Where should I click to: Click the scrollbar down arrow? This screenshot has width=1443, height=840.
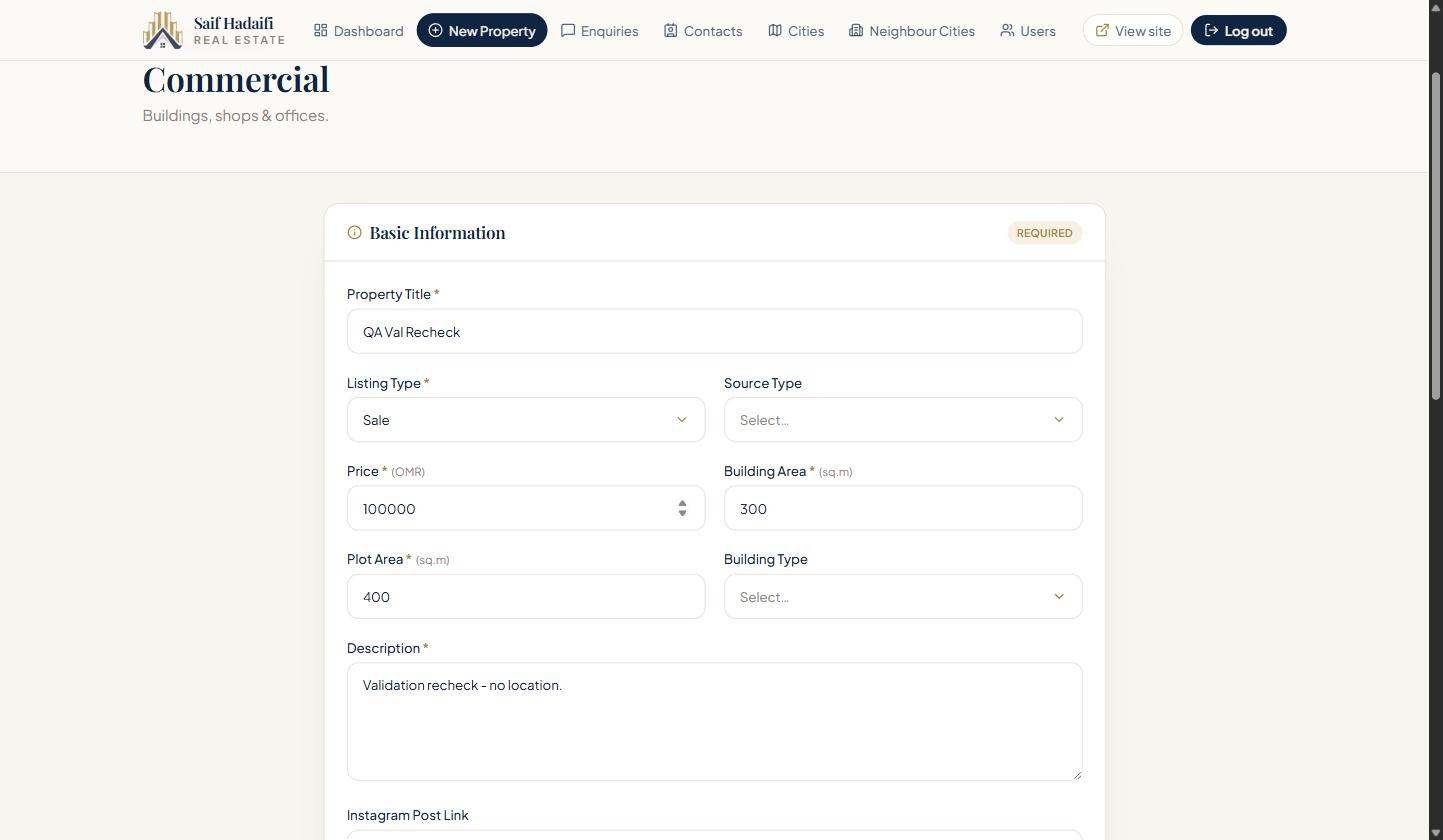pyautogui.click(x=1436, y=833)
